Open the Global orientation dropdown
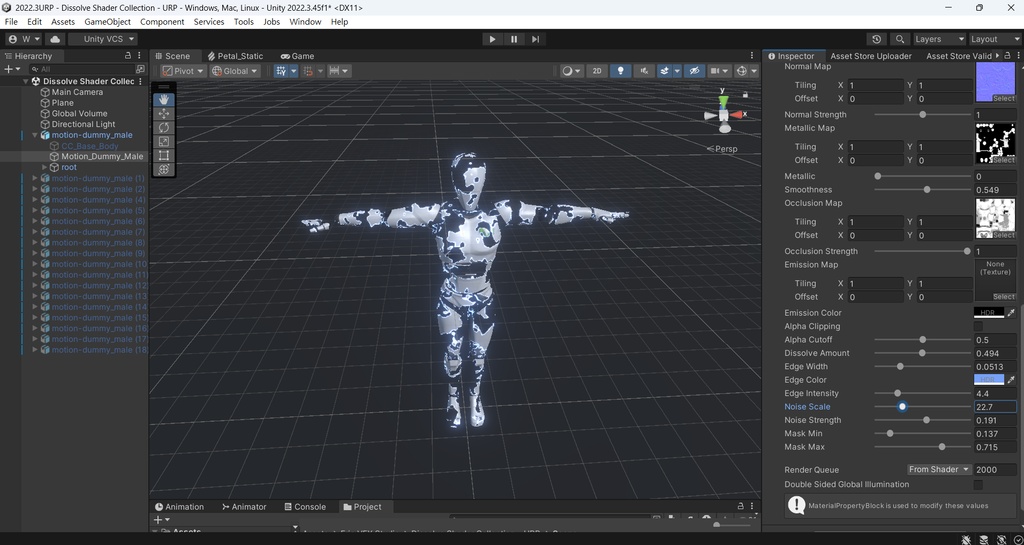The image size is (1024, 545). coord(234,71)
